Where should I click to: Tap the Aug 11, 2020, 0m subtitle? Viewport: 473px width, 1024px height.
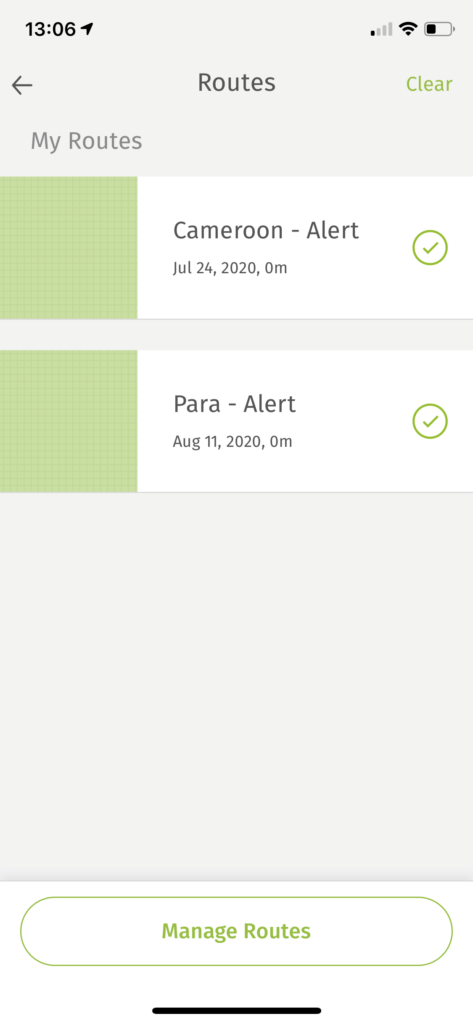point(233,441)
